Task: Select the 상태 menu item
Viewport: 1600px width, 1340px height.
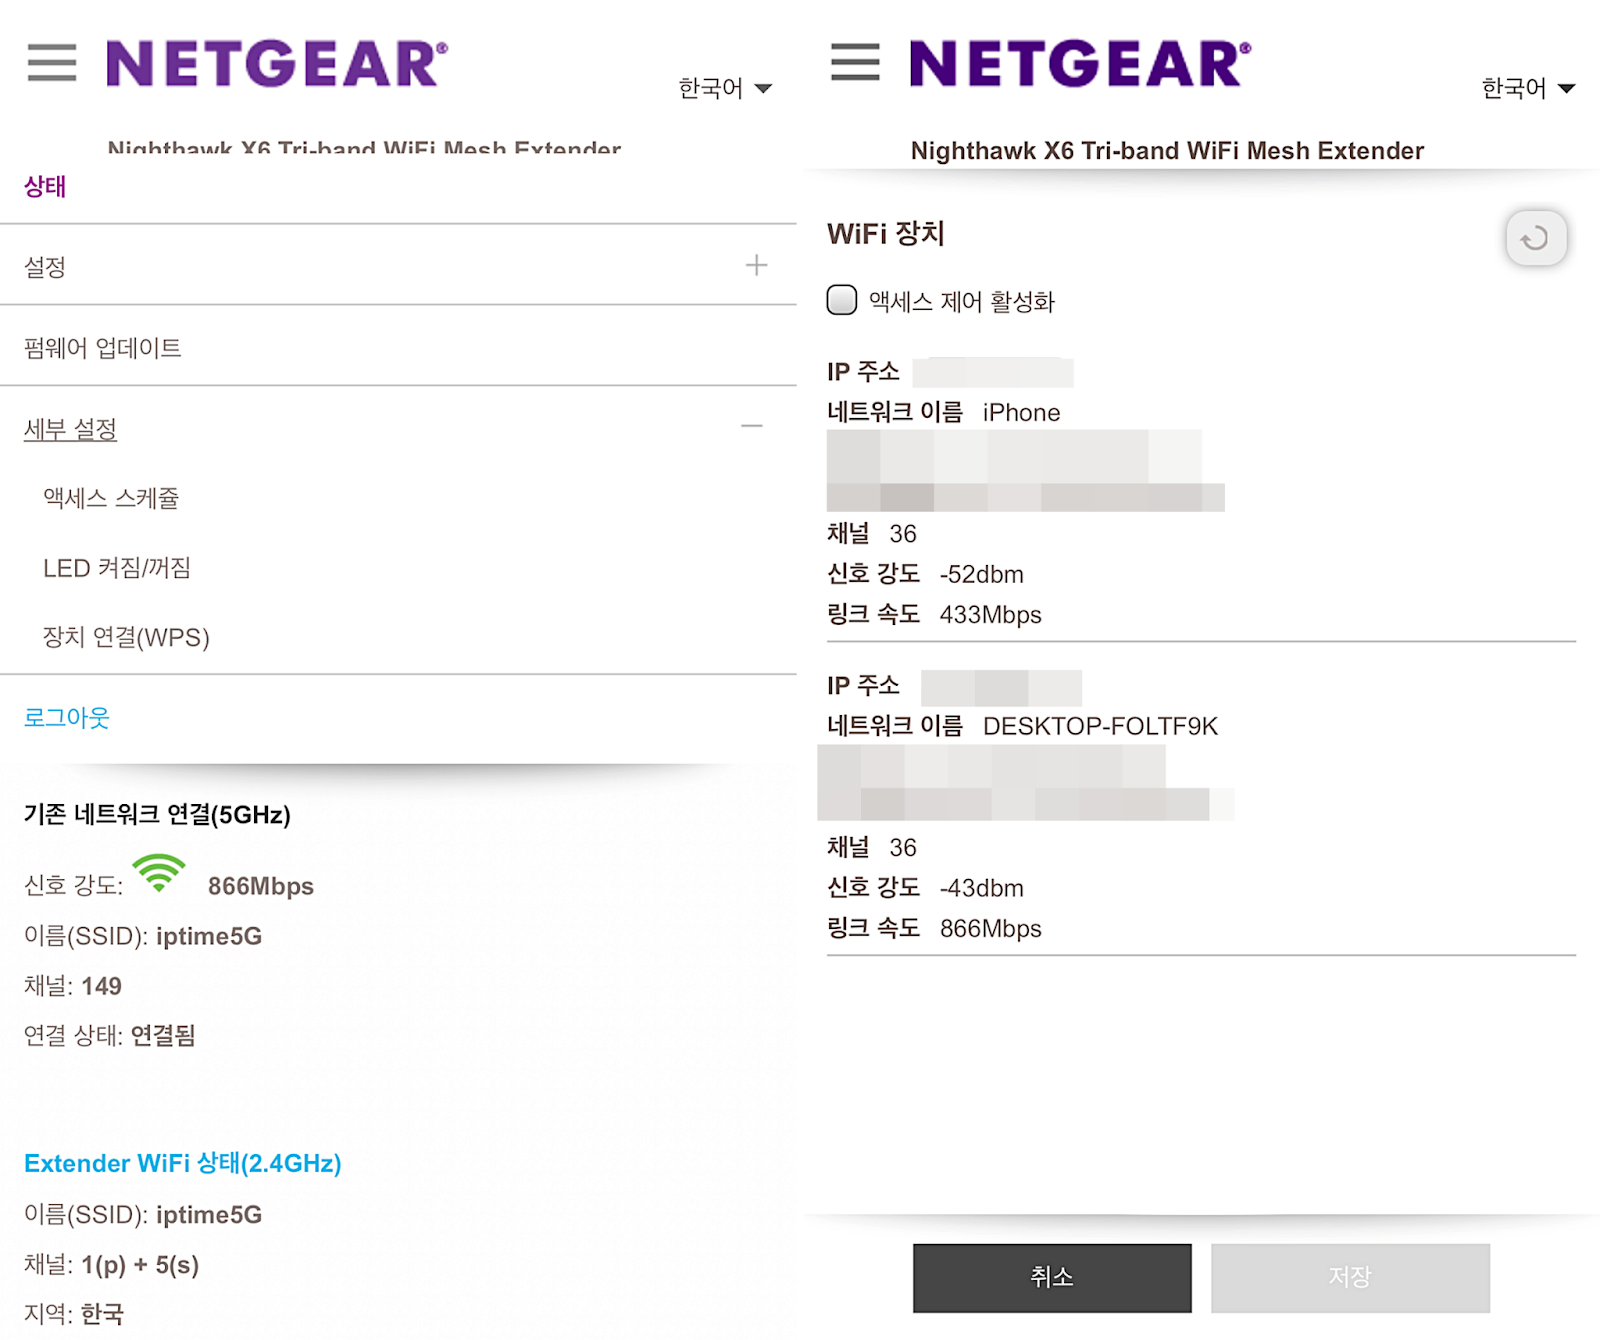Action: [x=45, y=187]
